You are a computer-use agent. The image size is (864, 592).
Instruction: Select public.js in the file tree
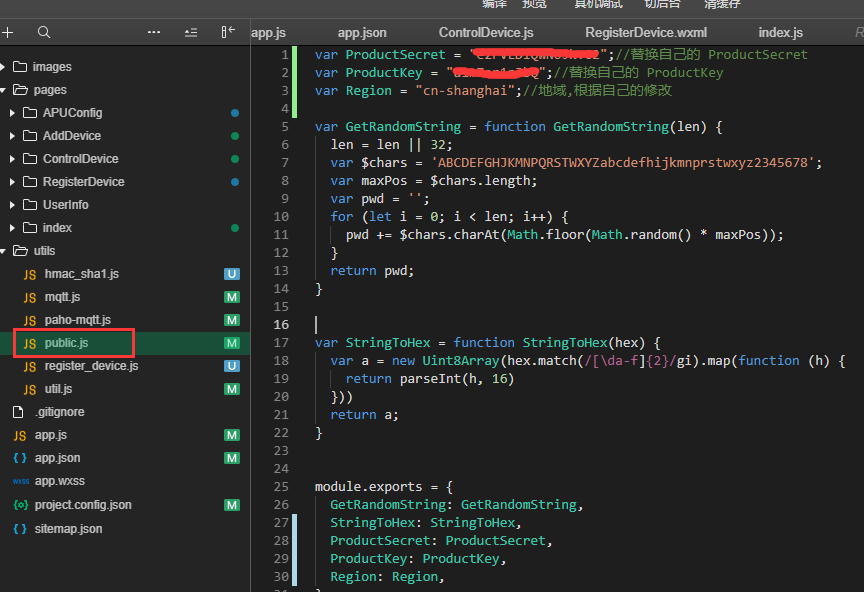(x=125, y=343)
